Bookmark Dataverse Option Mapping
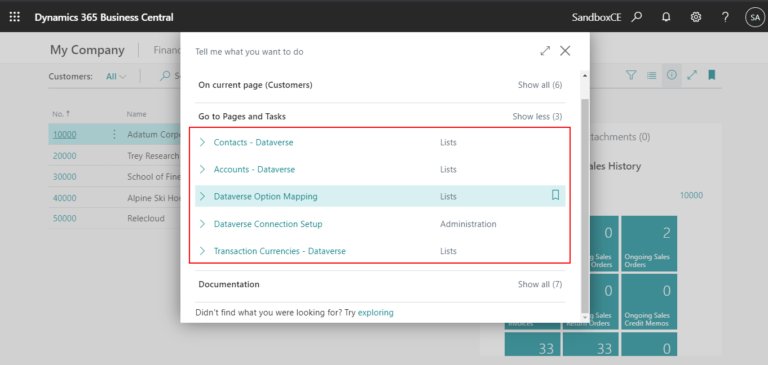Viewport: 768px width, 365px height. (x=555, y=195)
